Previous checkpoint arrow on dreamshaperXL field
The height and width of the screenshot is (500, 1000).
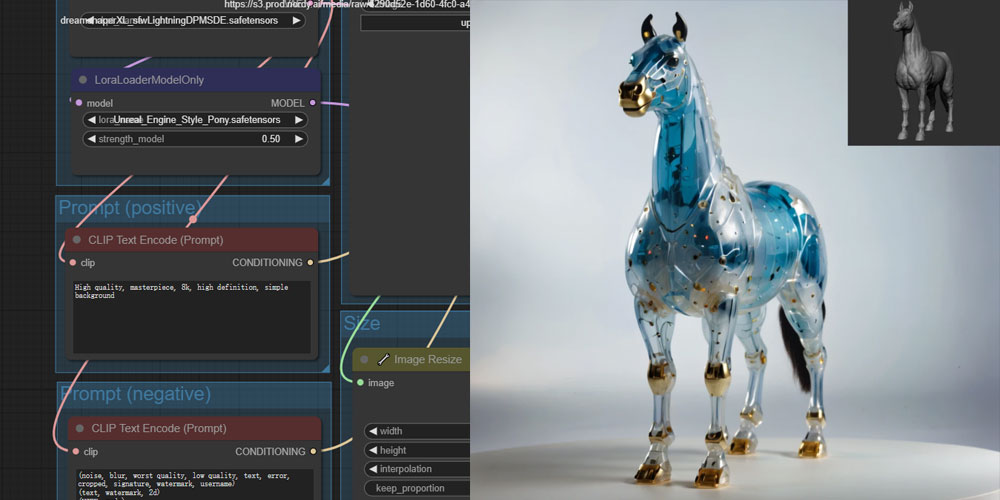[91, 20]
